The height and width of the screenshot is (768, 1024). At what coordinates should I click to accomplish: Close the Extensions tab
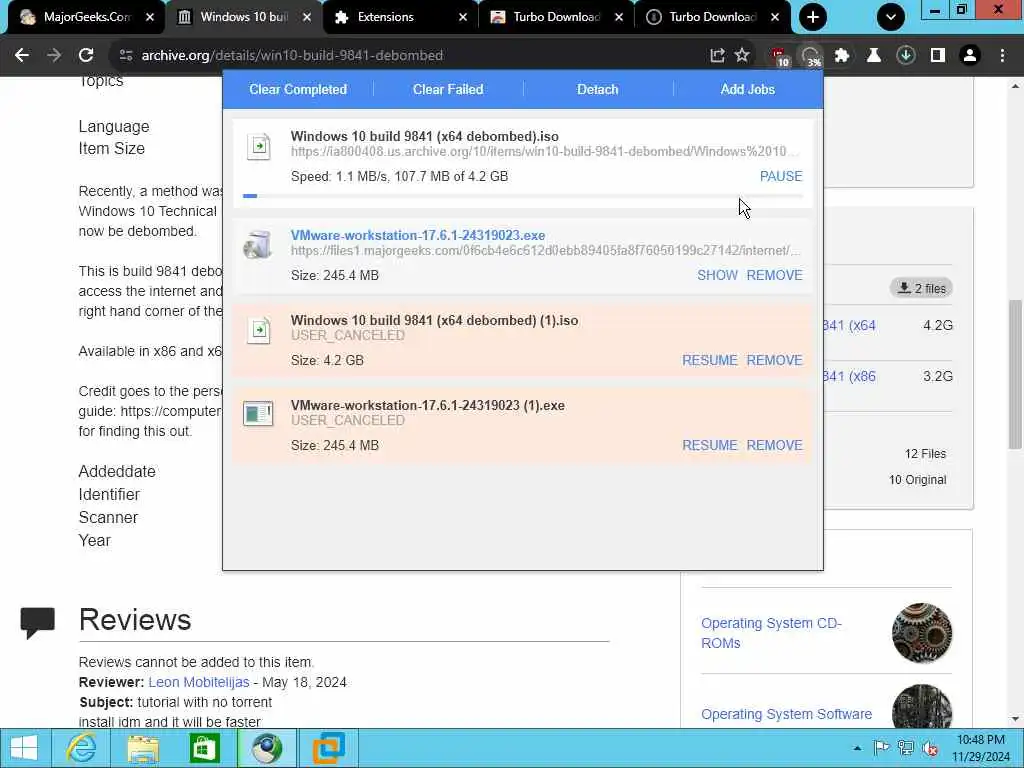point(463,17)
